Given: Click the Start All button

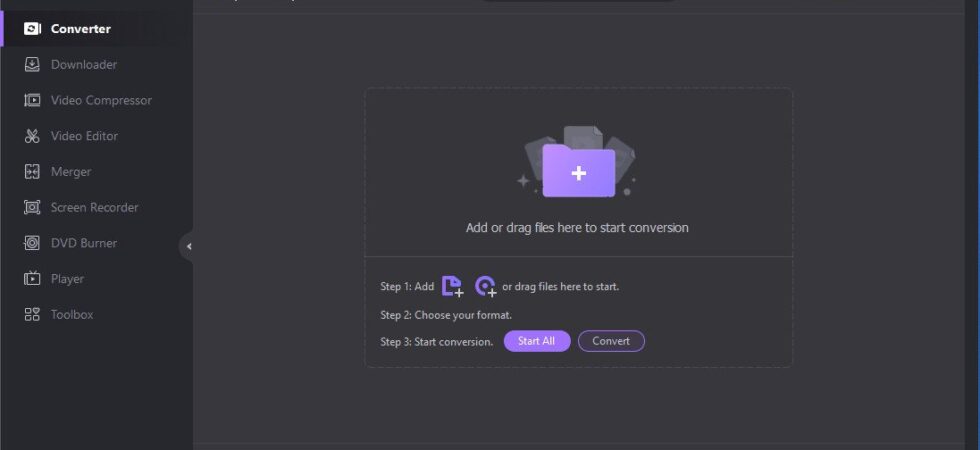Looking at the screenshot, I should coord(537,341).
